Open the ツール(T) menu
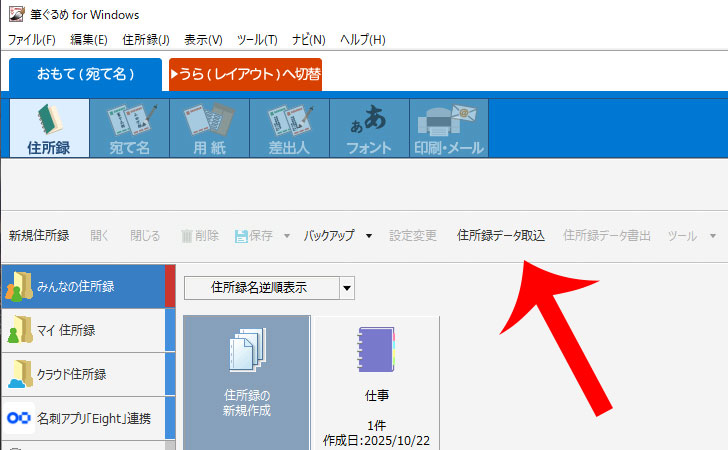This screenshot has width=728, height=450. coord(257,39)
